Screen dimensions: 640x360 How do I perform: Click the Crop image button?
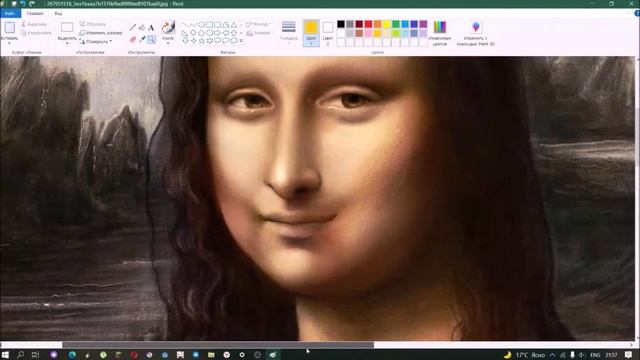pyautogui.click(x=93, y=24)
